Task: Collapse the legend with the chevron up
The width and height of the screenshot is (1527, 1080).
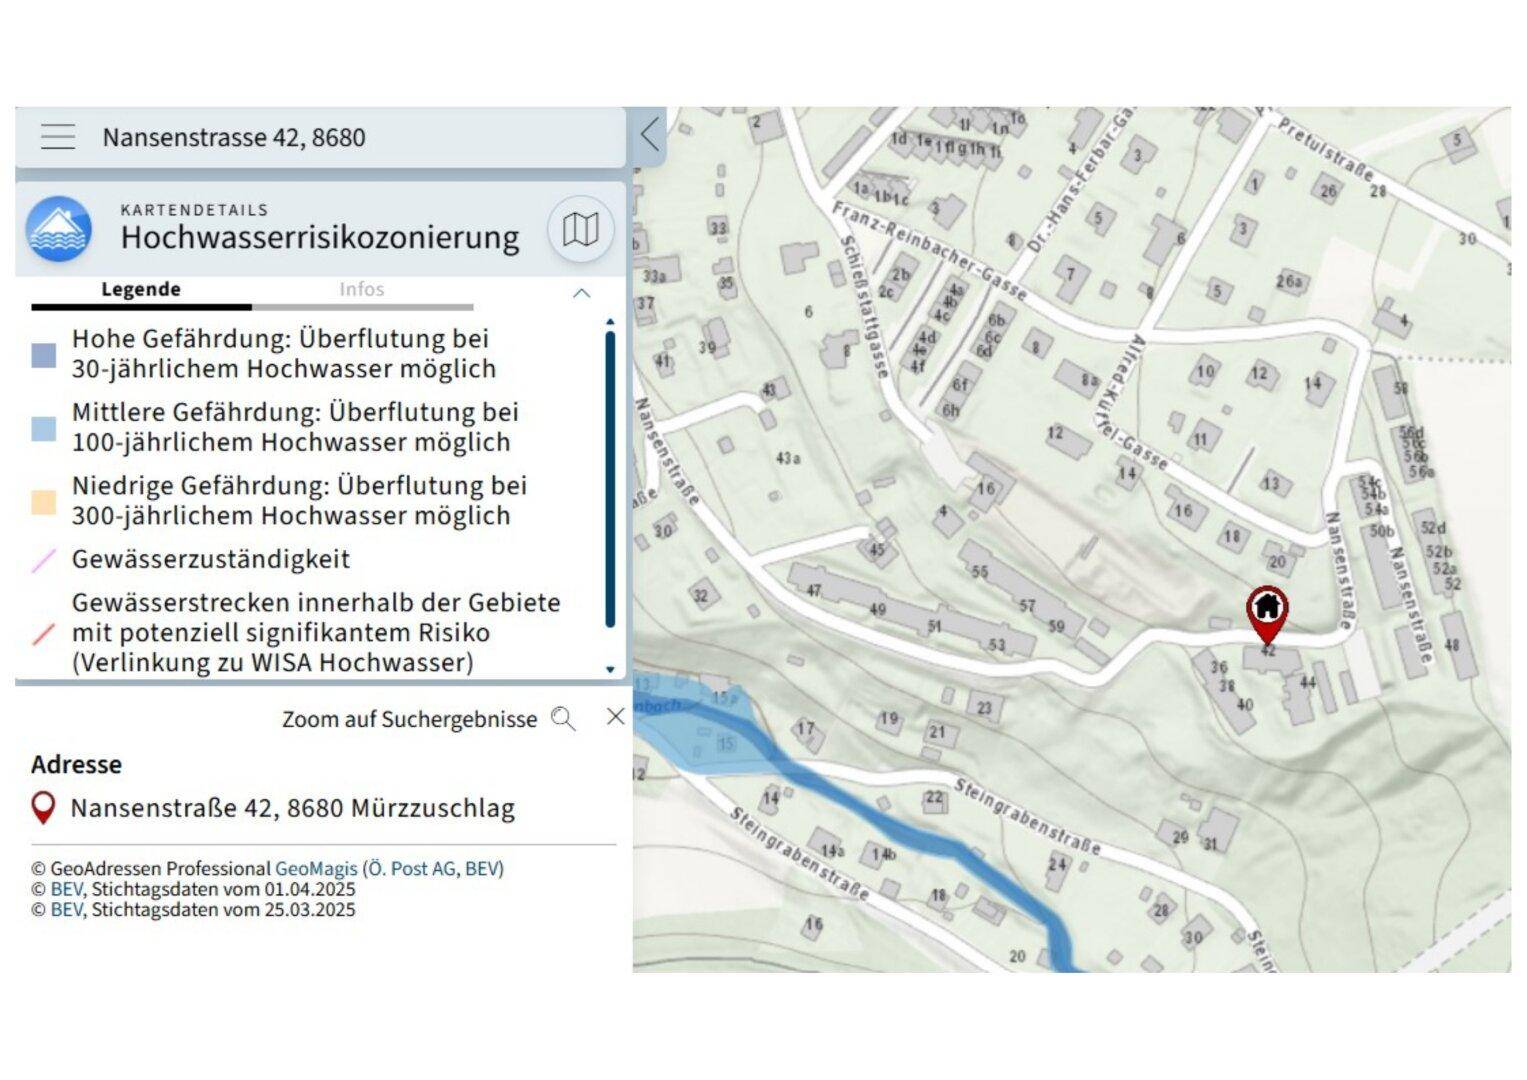Action: tap(581, 293)
